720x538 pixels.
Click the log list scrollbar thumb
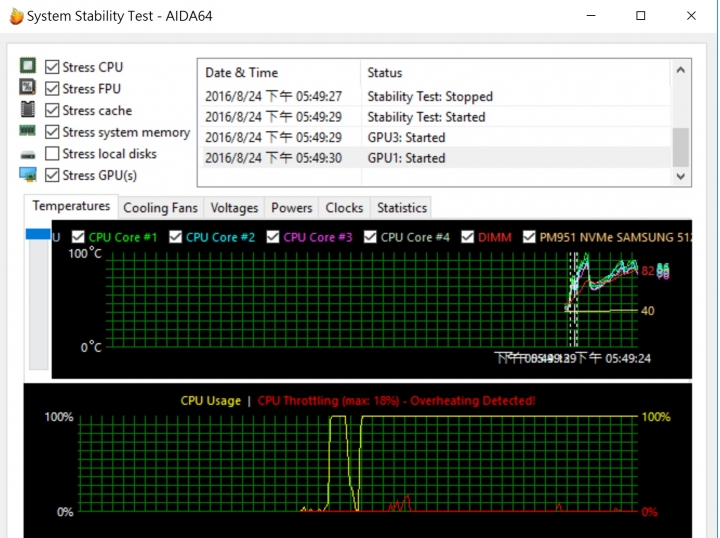coord(681,147)
